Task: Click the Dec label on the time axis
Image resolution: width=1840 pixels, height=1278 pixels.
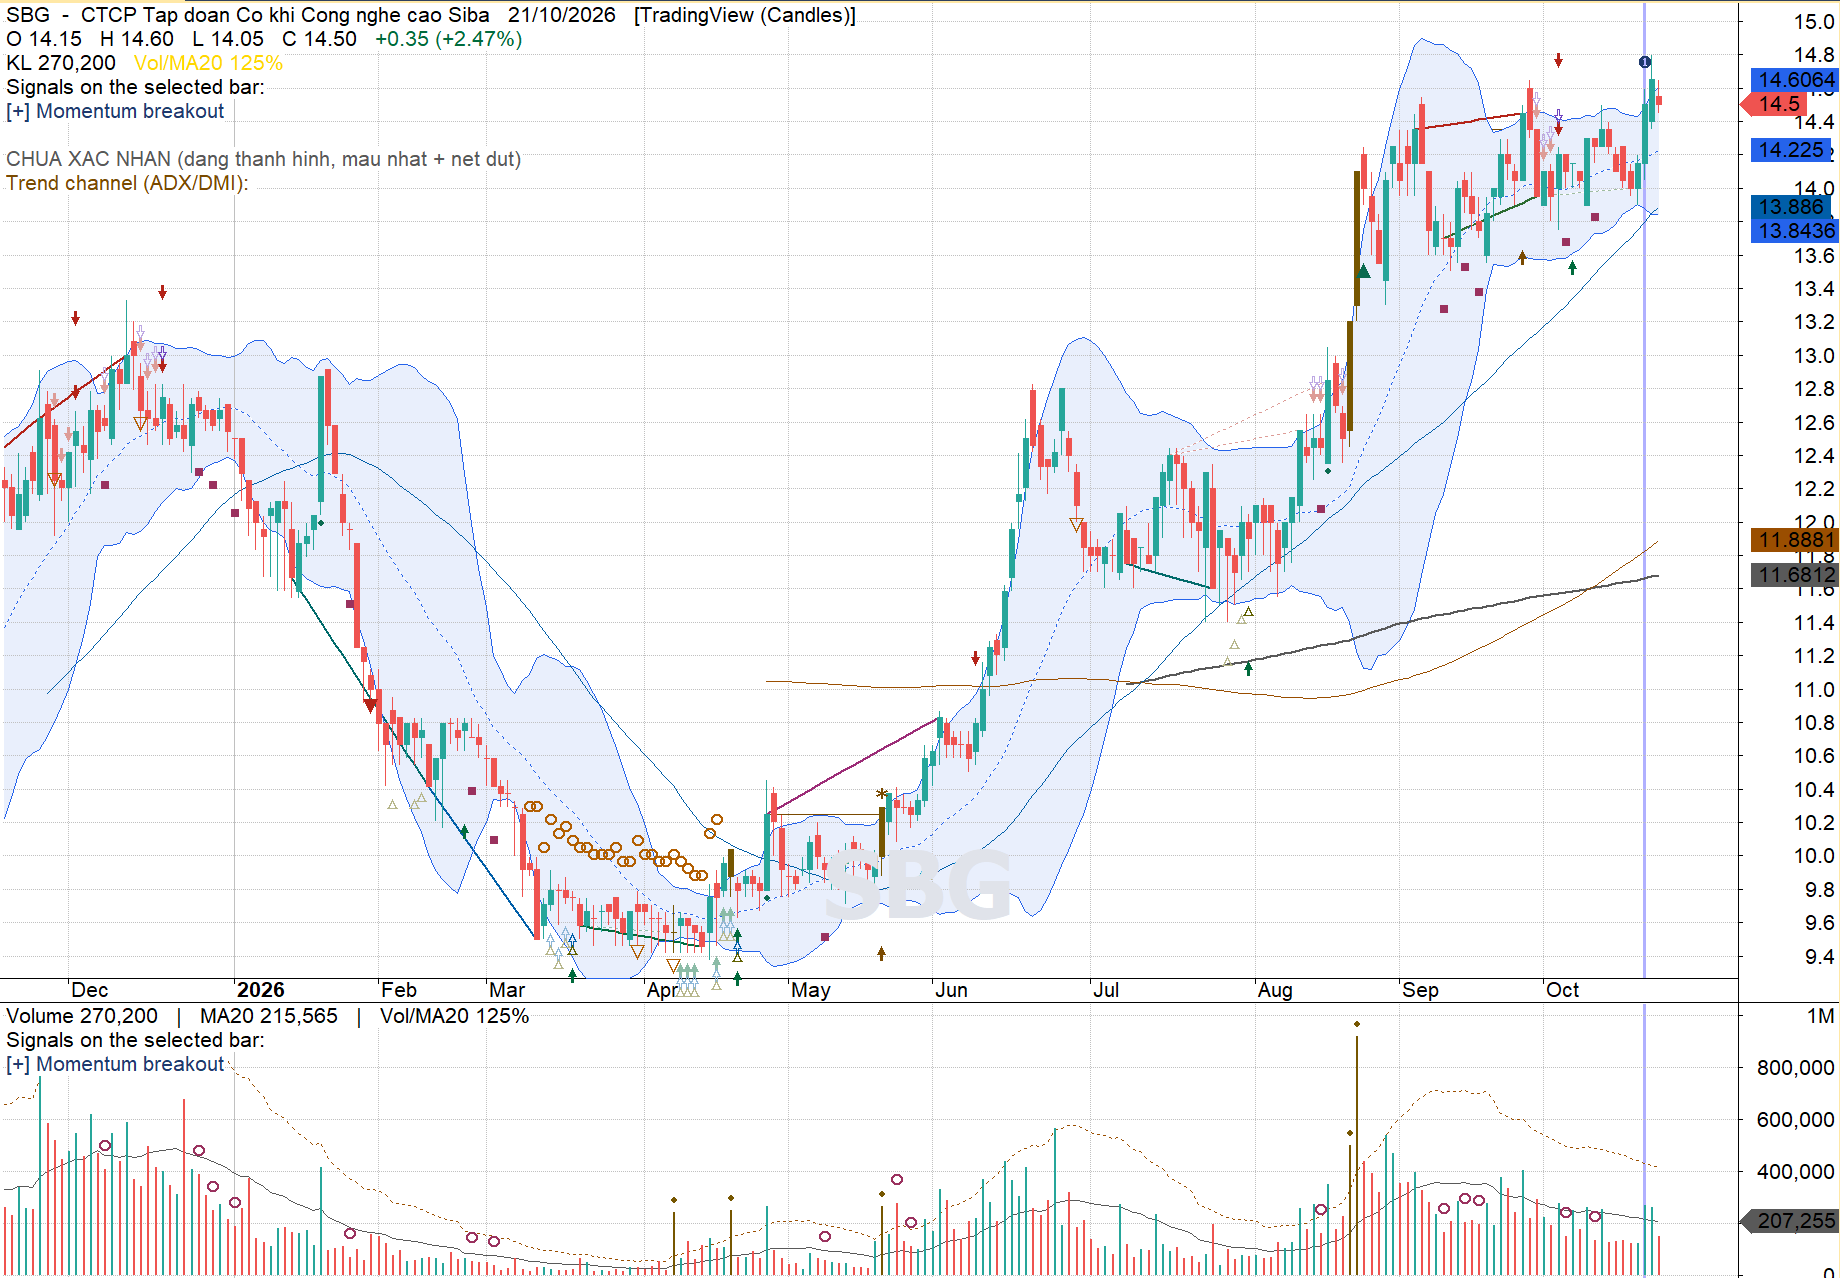Action: click(89, 990)
